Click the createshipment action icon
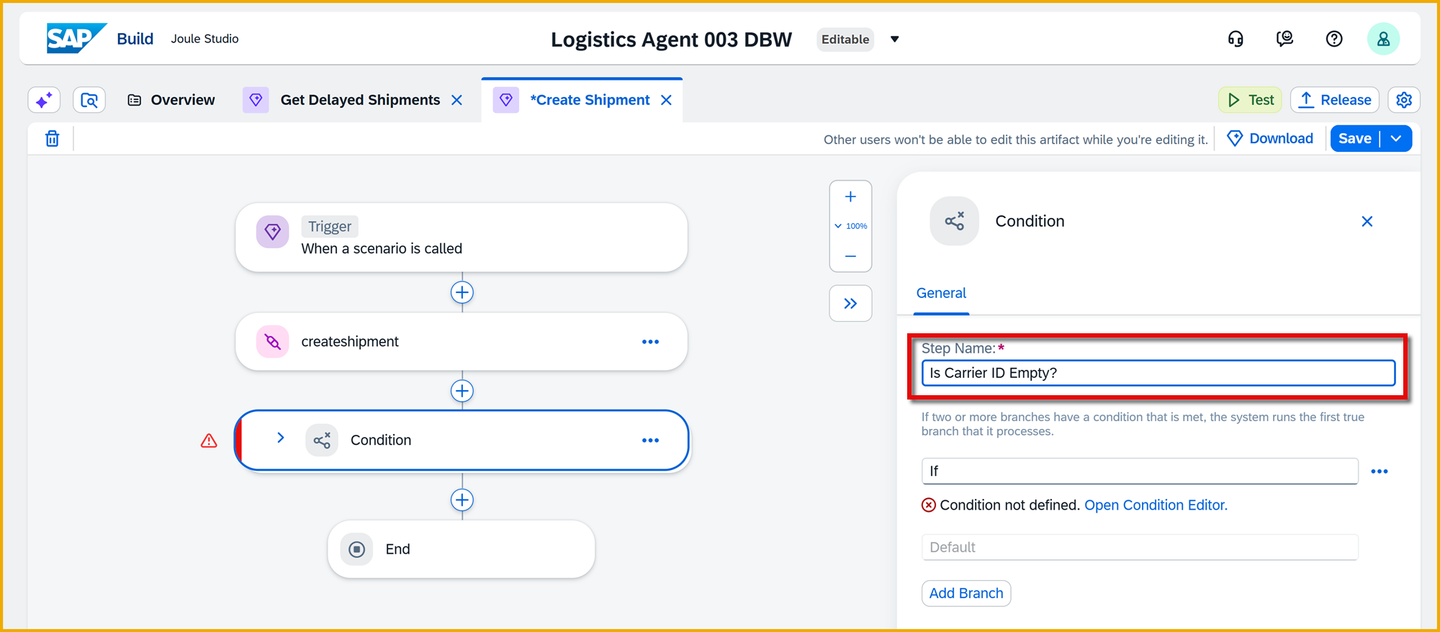Image resolution: width=1440 pixels, height=632 pixels. pos(272,342)
